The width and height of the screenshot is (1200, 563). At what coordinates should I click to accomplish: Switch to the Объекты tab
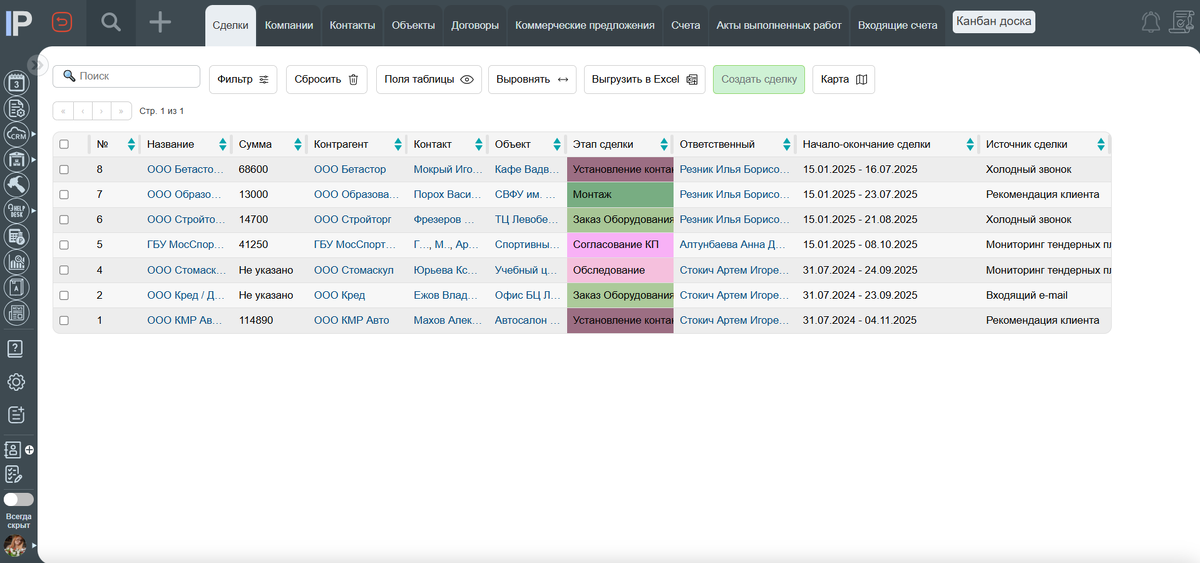pos(414,25)
